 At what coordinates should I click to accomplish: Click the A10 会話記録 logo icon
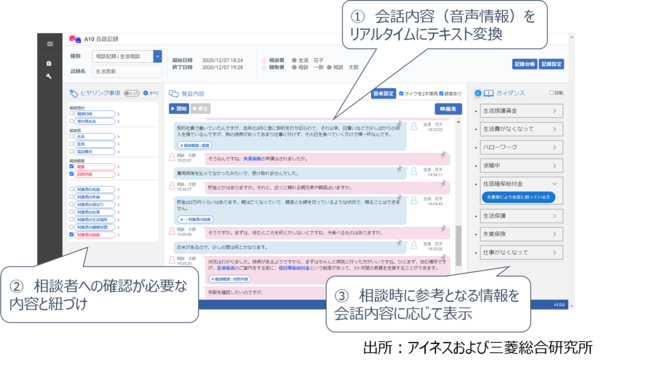[75, 39]
